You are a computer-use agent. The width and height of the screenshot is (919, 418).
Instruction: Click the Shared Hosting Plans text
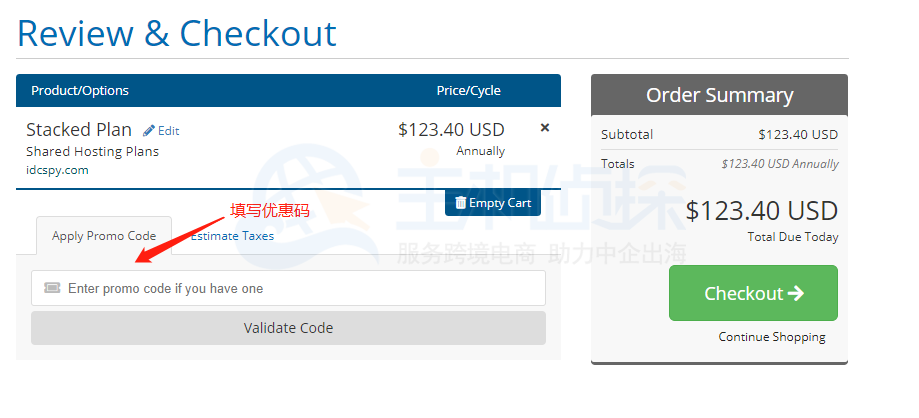click(x=92, y=152)
